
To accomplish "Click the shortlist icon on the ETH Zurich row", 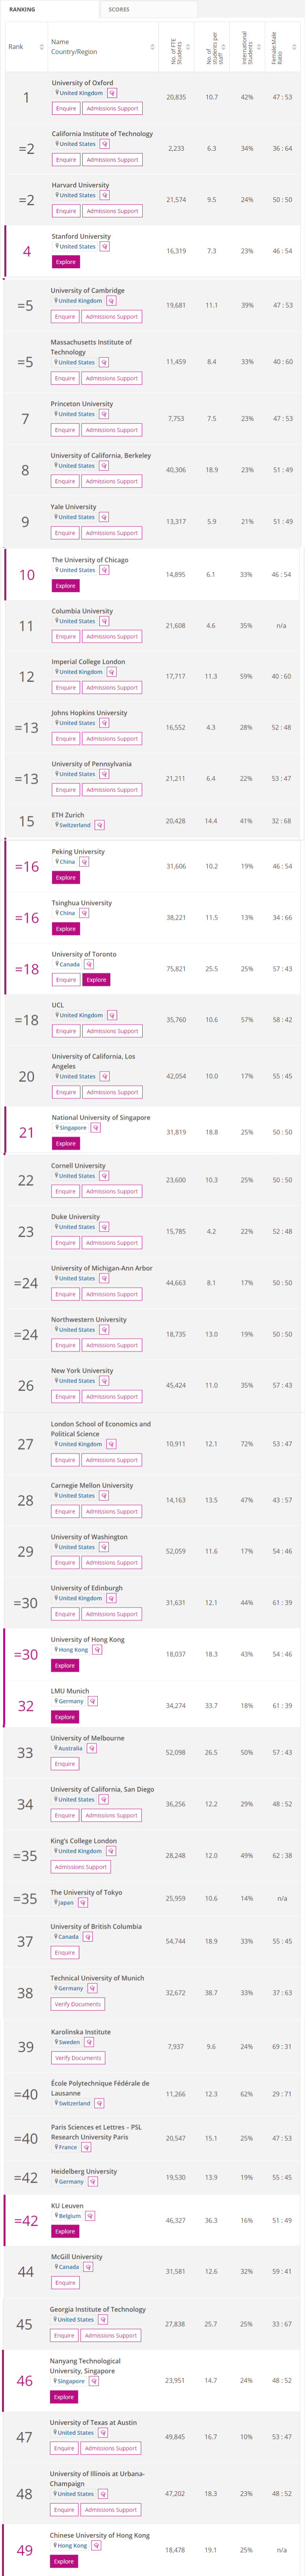I will tap(99, 825).
